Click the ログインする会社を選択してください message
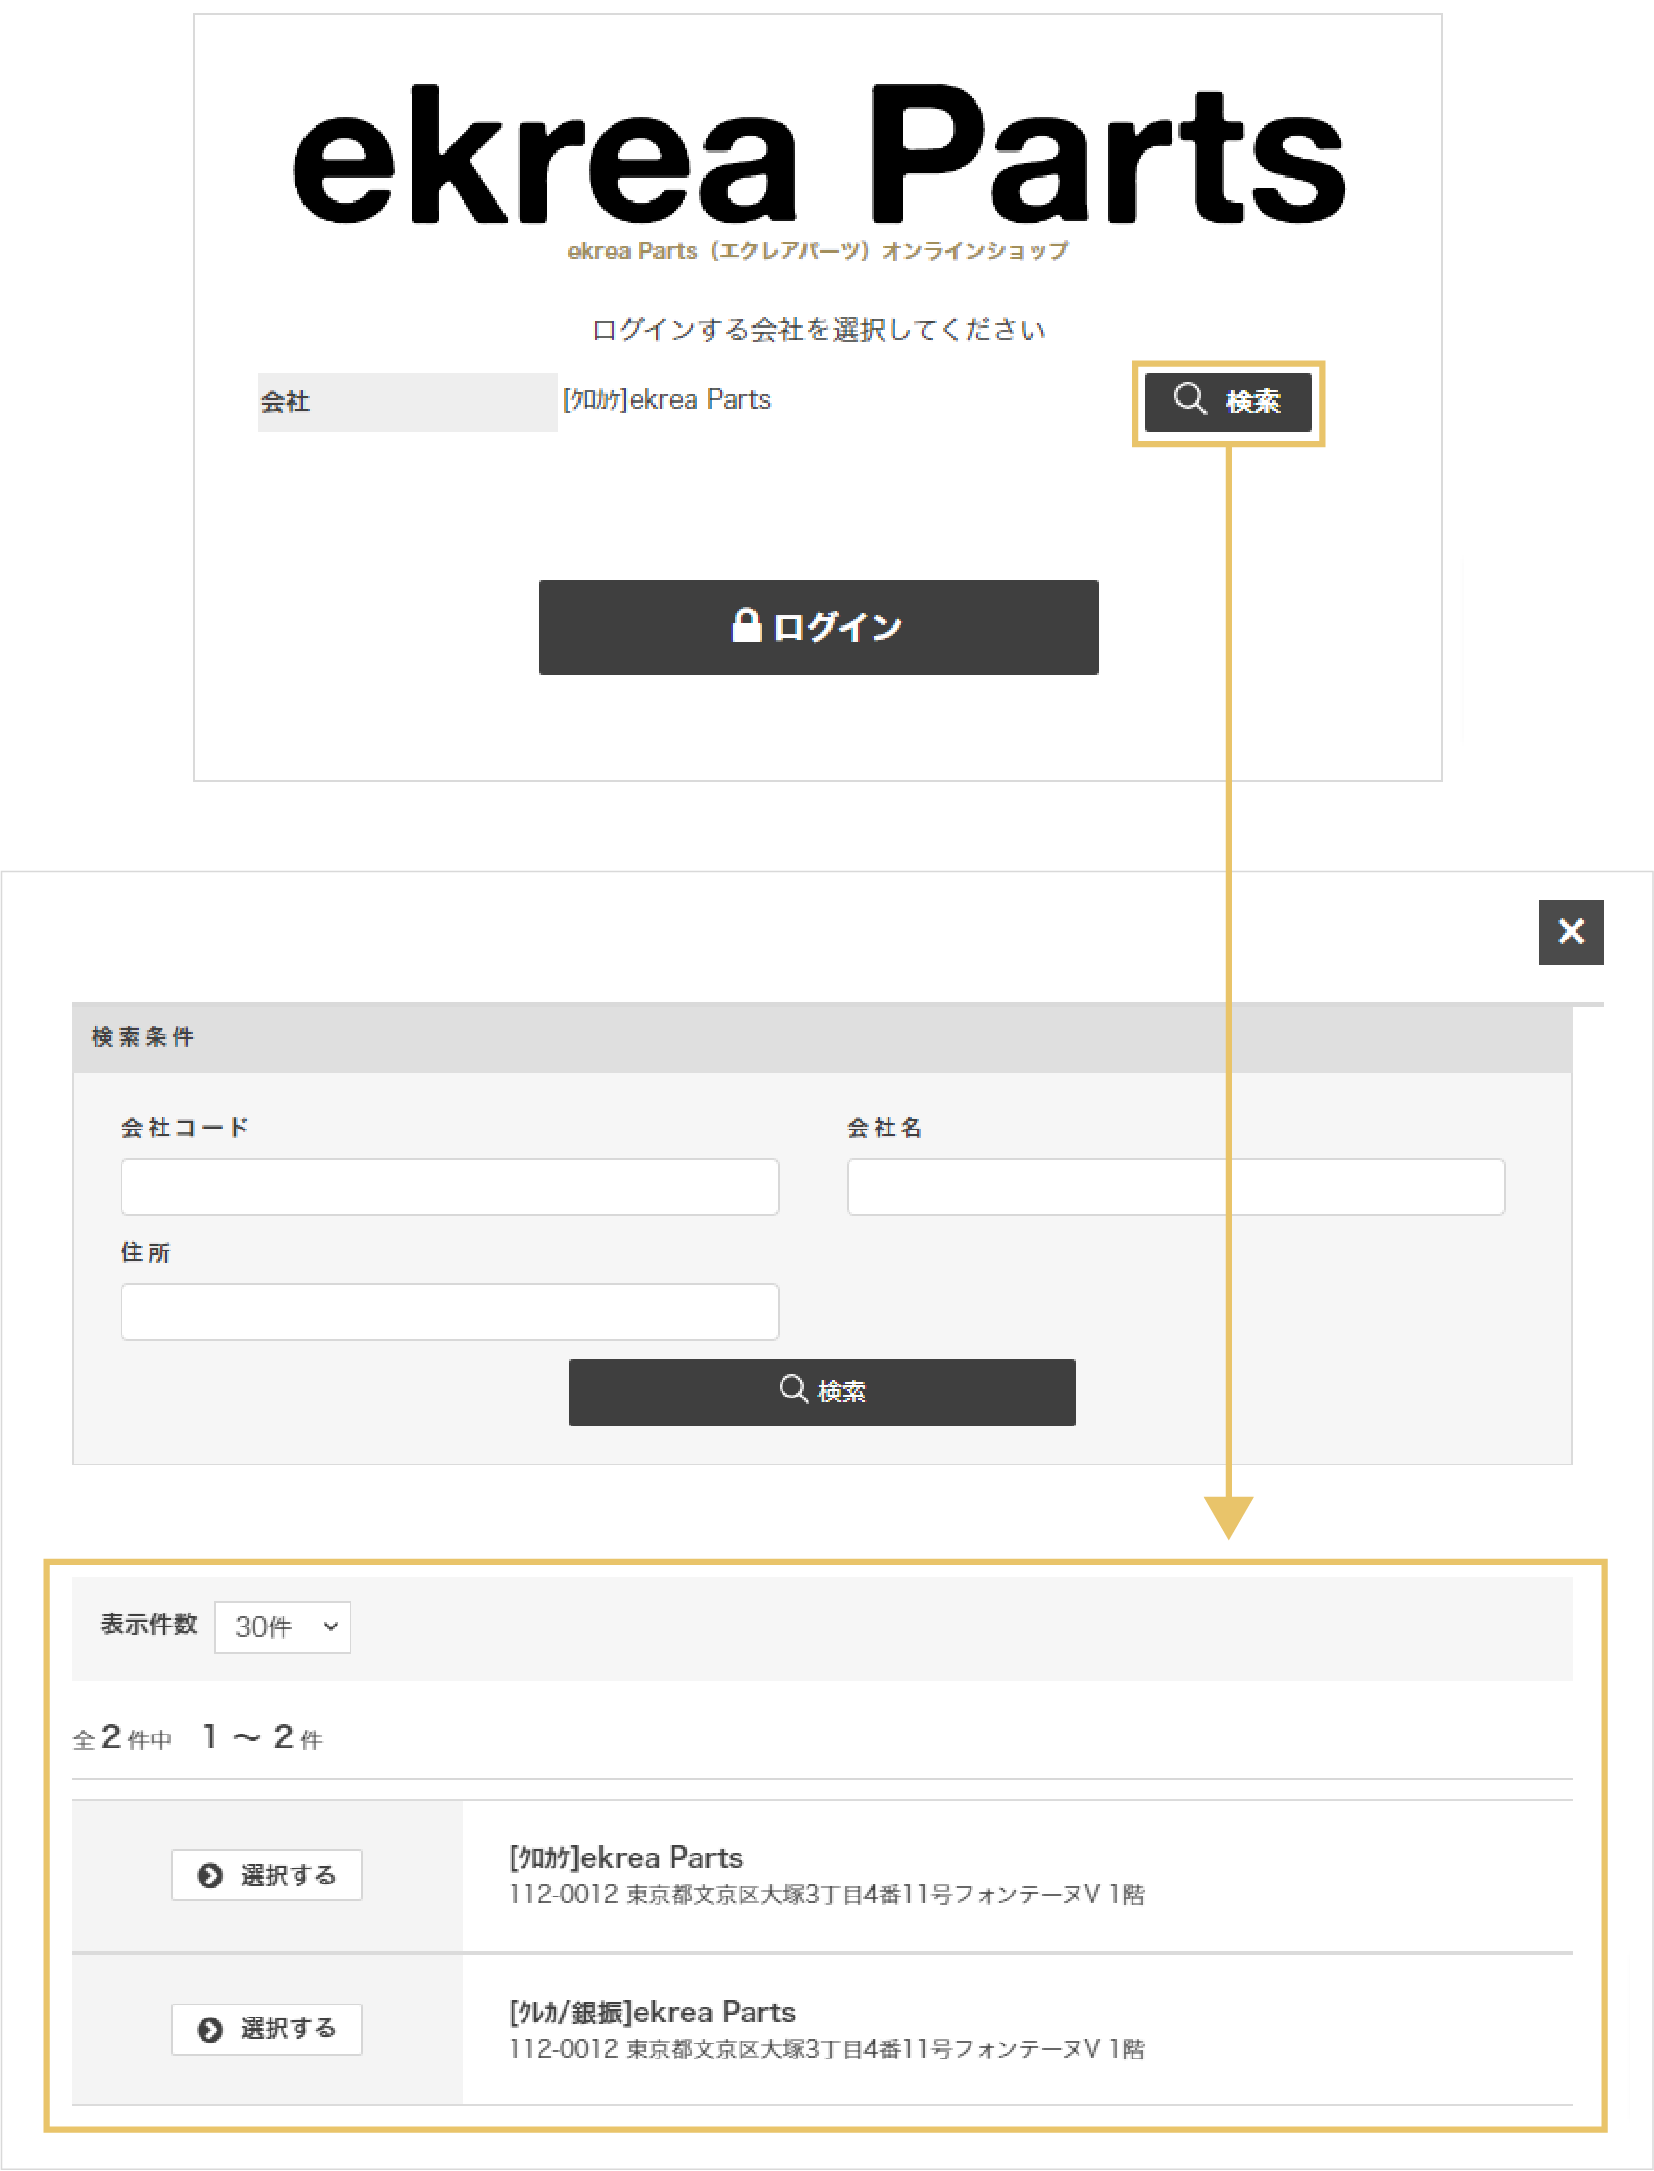The height and width of the screenshot is (2171, 1654). [818, 330]
